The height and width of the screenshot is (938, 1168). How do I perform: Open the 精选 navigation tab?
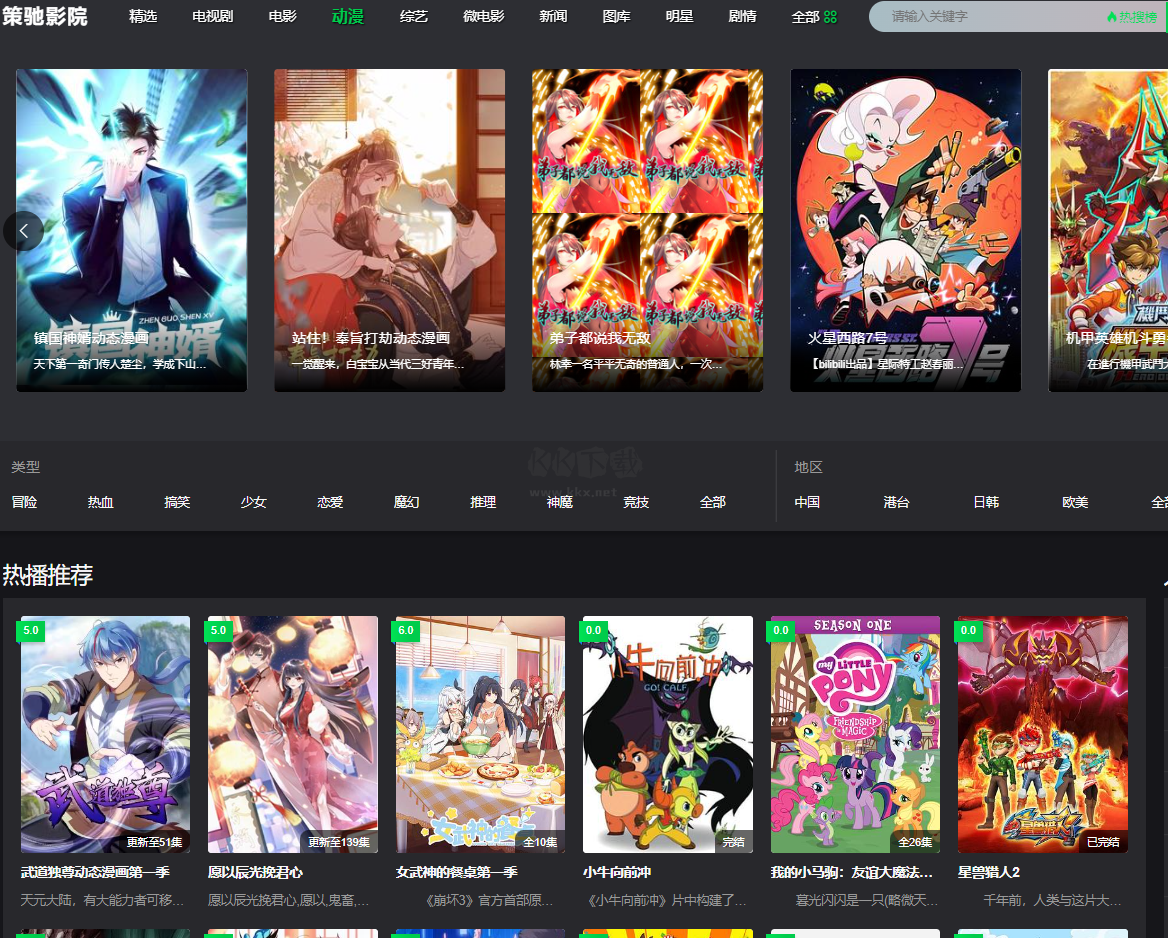tap(143, 16)
